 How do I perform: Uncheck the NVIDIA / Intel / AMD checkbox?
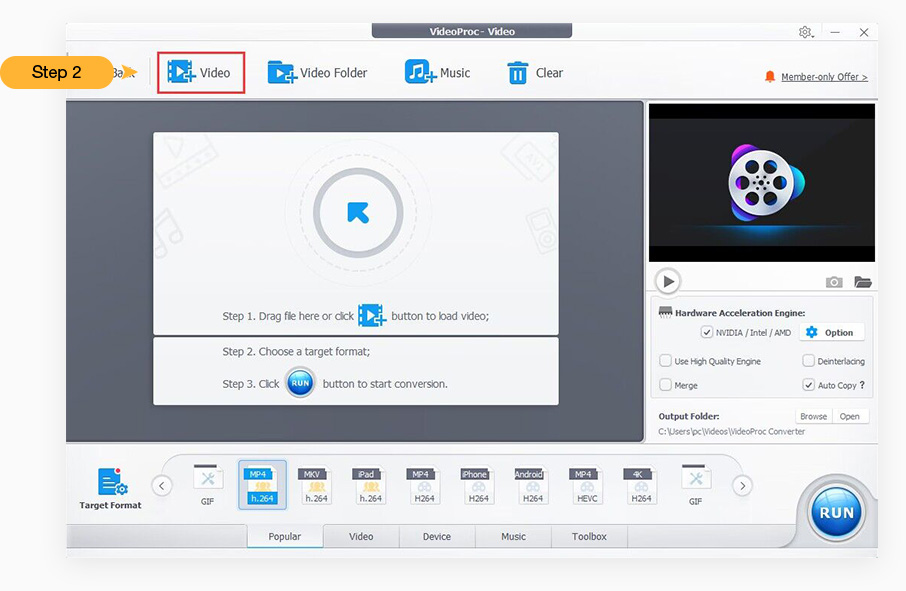[x=707, y=333]
